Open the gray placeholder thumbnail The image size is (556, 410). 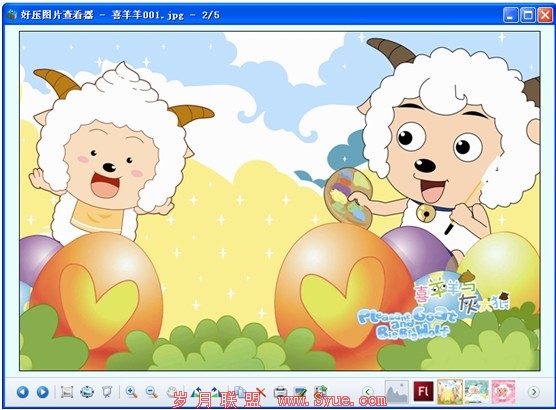pyautogui.click(x=397, y=392)
